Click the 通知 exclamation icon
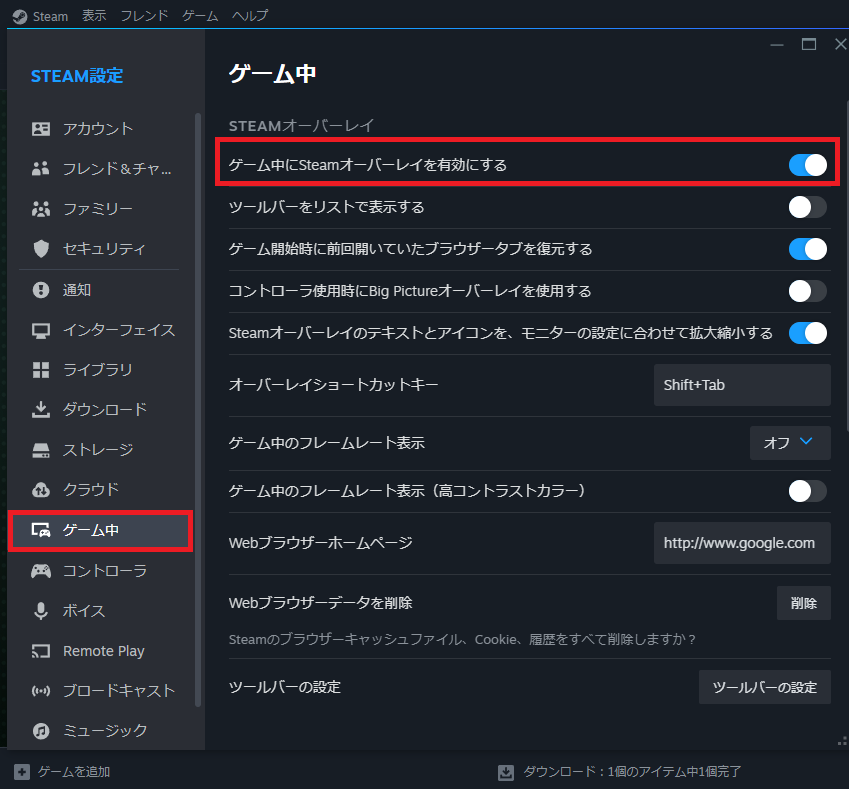This screenshot has width=849, height=789. pos(41,290)
